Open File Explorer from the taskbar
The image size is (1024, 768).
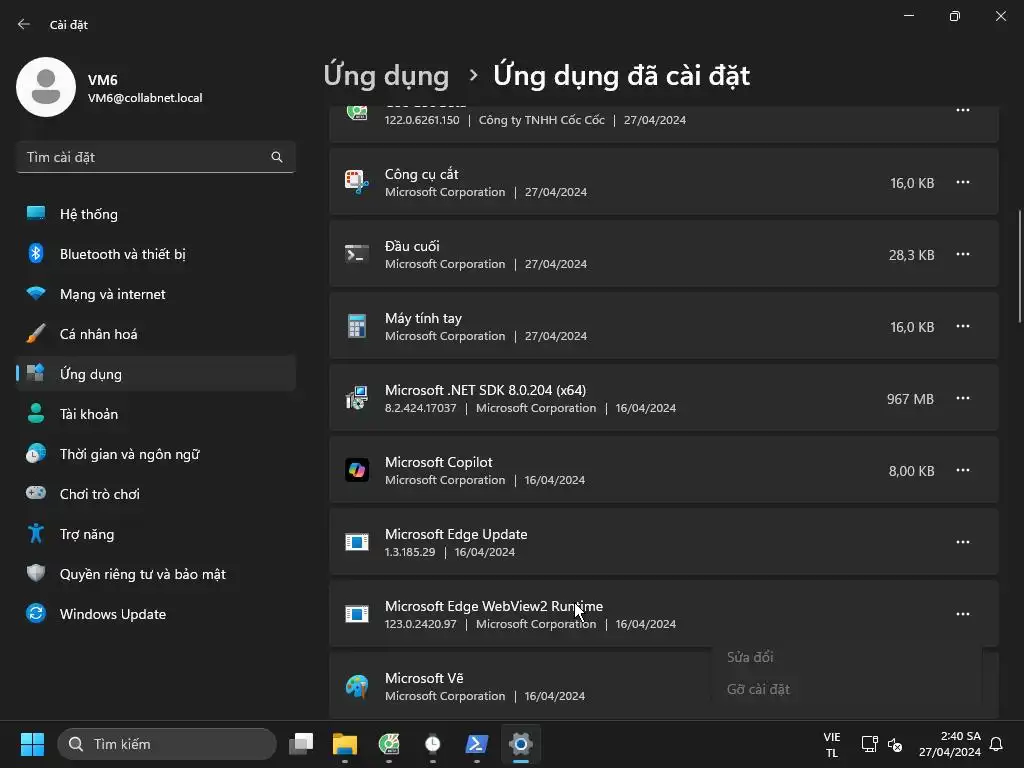pos(345,744)
